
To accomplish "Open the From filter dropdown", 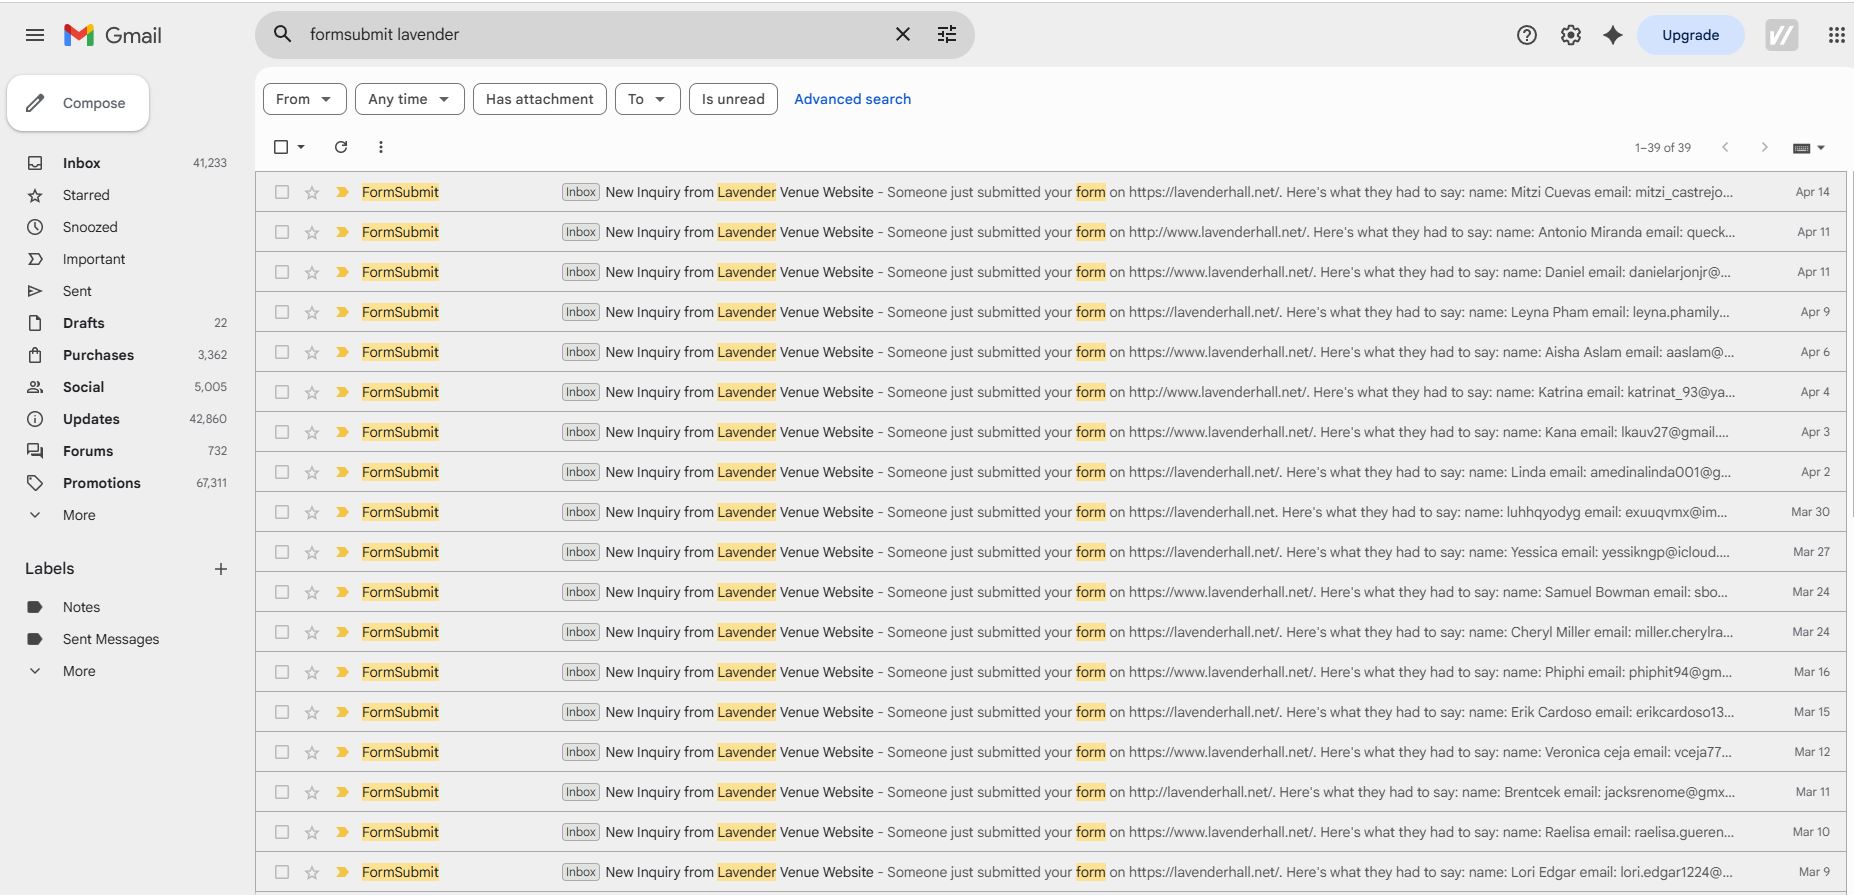I will tap(305, 99).
